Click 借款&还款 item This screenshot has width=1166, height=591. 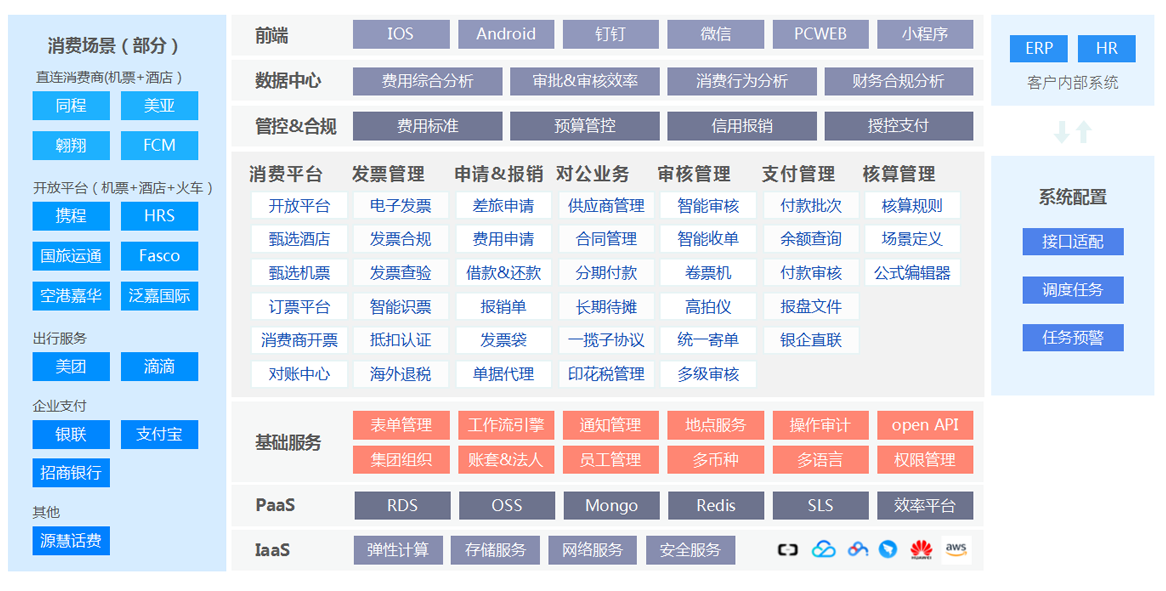503,273
